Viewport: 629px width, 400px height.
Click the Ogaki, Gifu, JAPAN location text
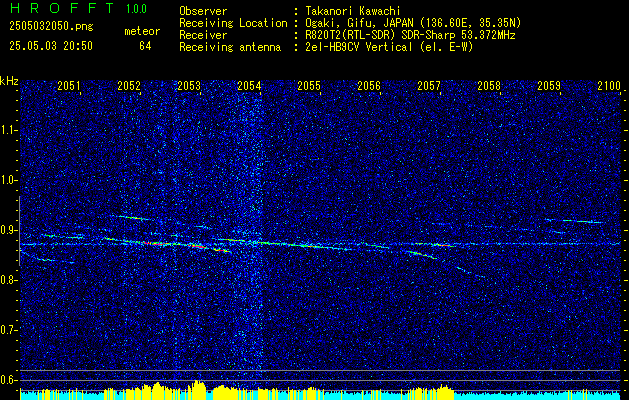coord(413,23)
